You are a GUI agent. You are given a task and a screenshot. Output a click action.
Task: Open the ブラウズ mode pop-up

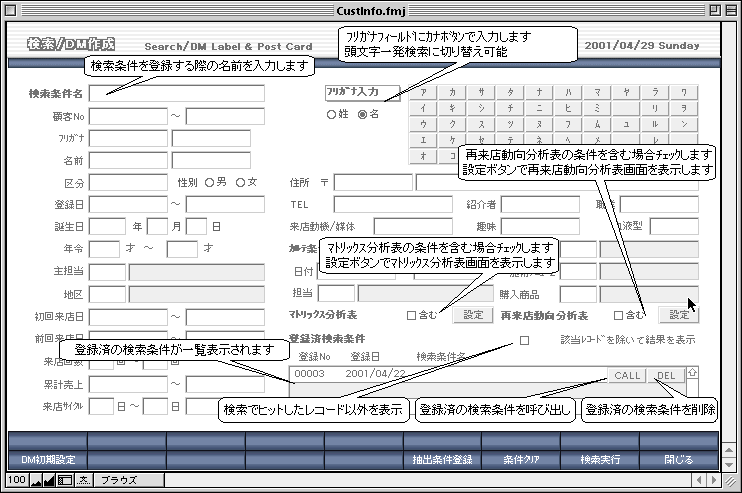[x=128, y=480]
